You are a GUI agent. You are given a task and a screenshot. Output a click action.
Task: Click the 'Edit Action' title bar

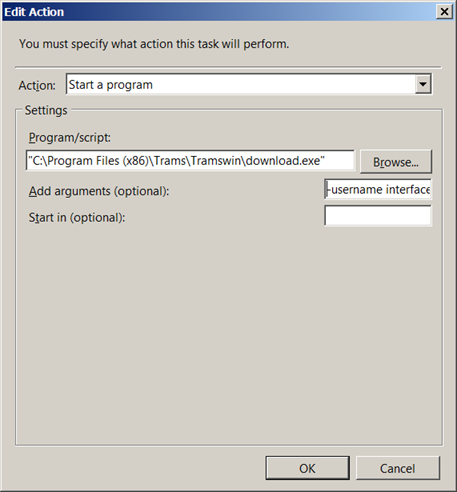(217, 12)
